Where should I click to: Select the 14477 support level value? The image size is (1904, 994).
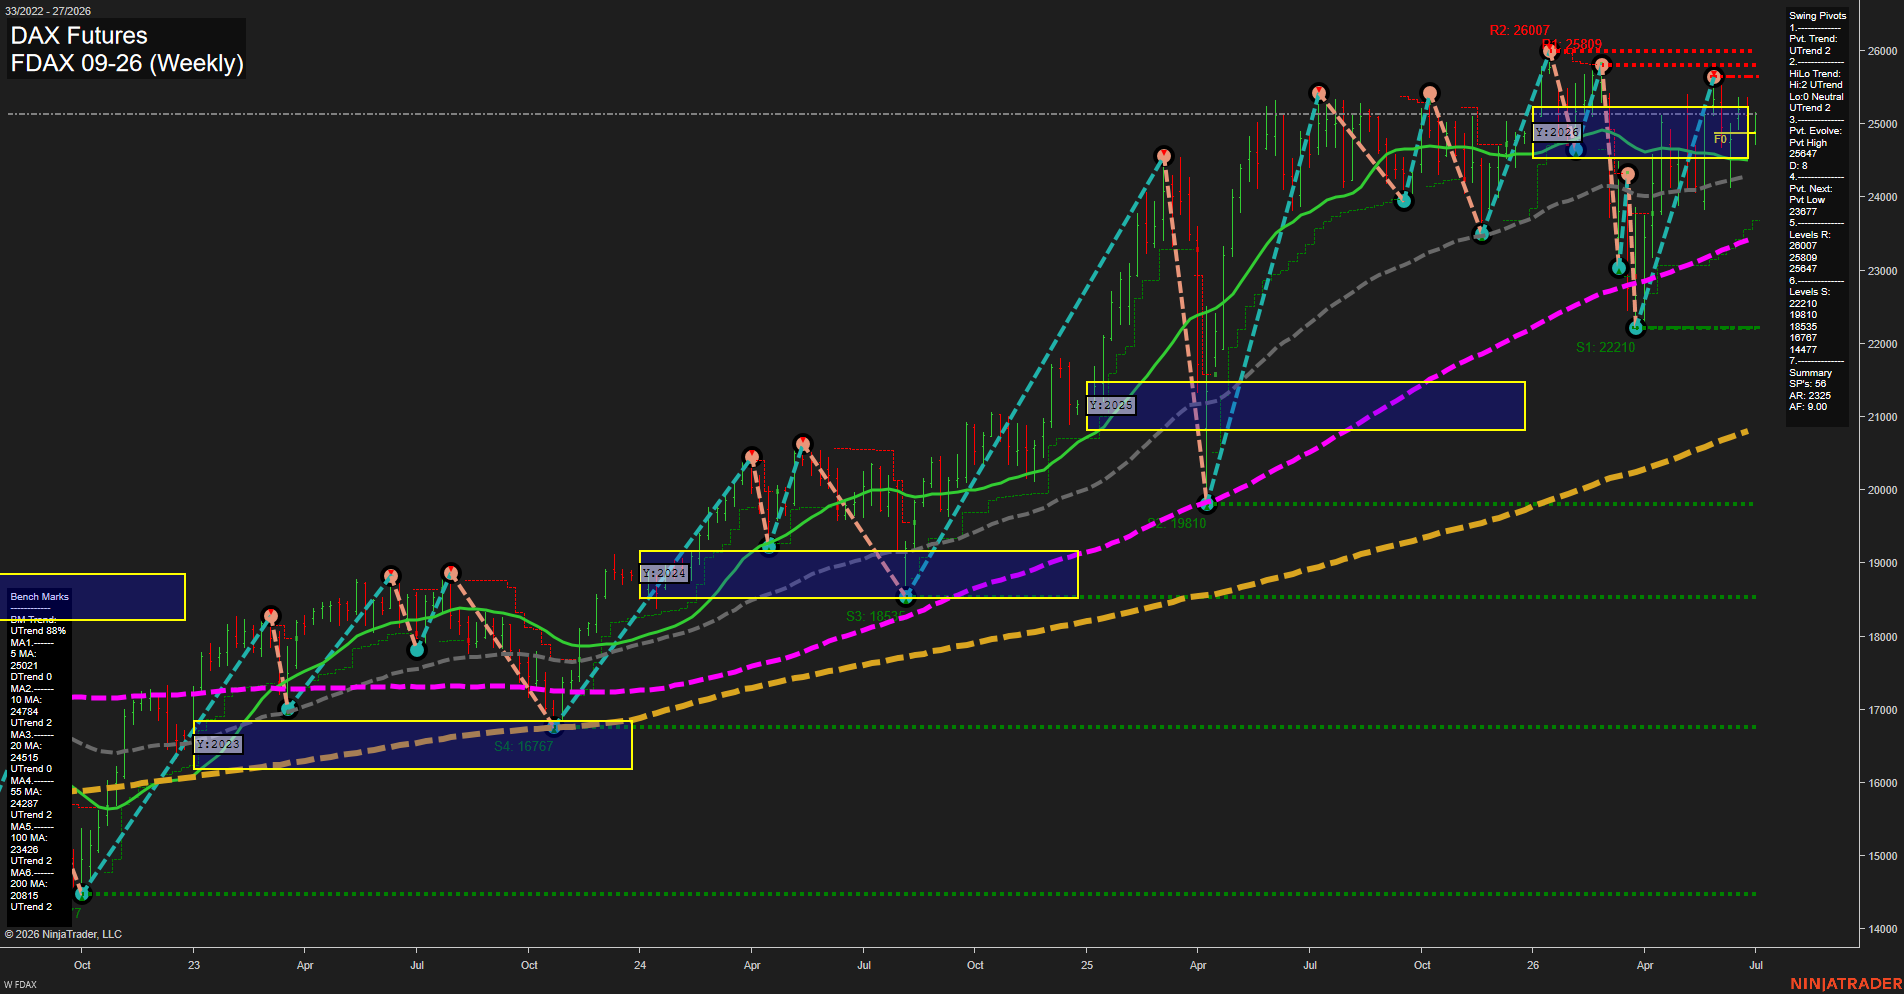(x=1803, y=350)
